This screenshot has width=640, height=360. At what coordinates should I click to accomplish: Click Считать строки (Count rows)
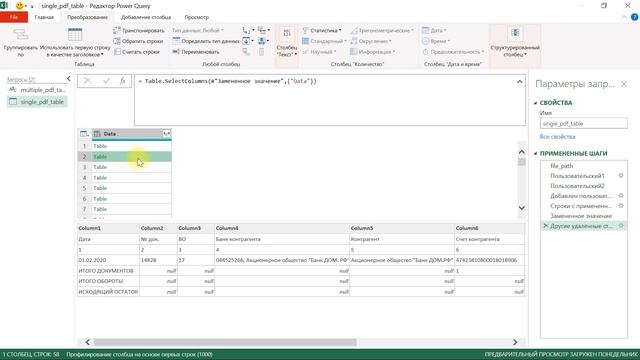pyautogui.click(x=136, y=52)
